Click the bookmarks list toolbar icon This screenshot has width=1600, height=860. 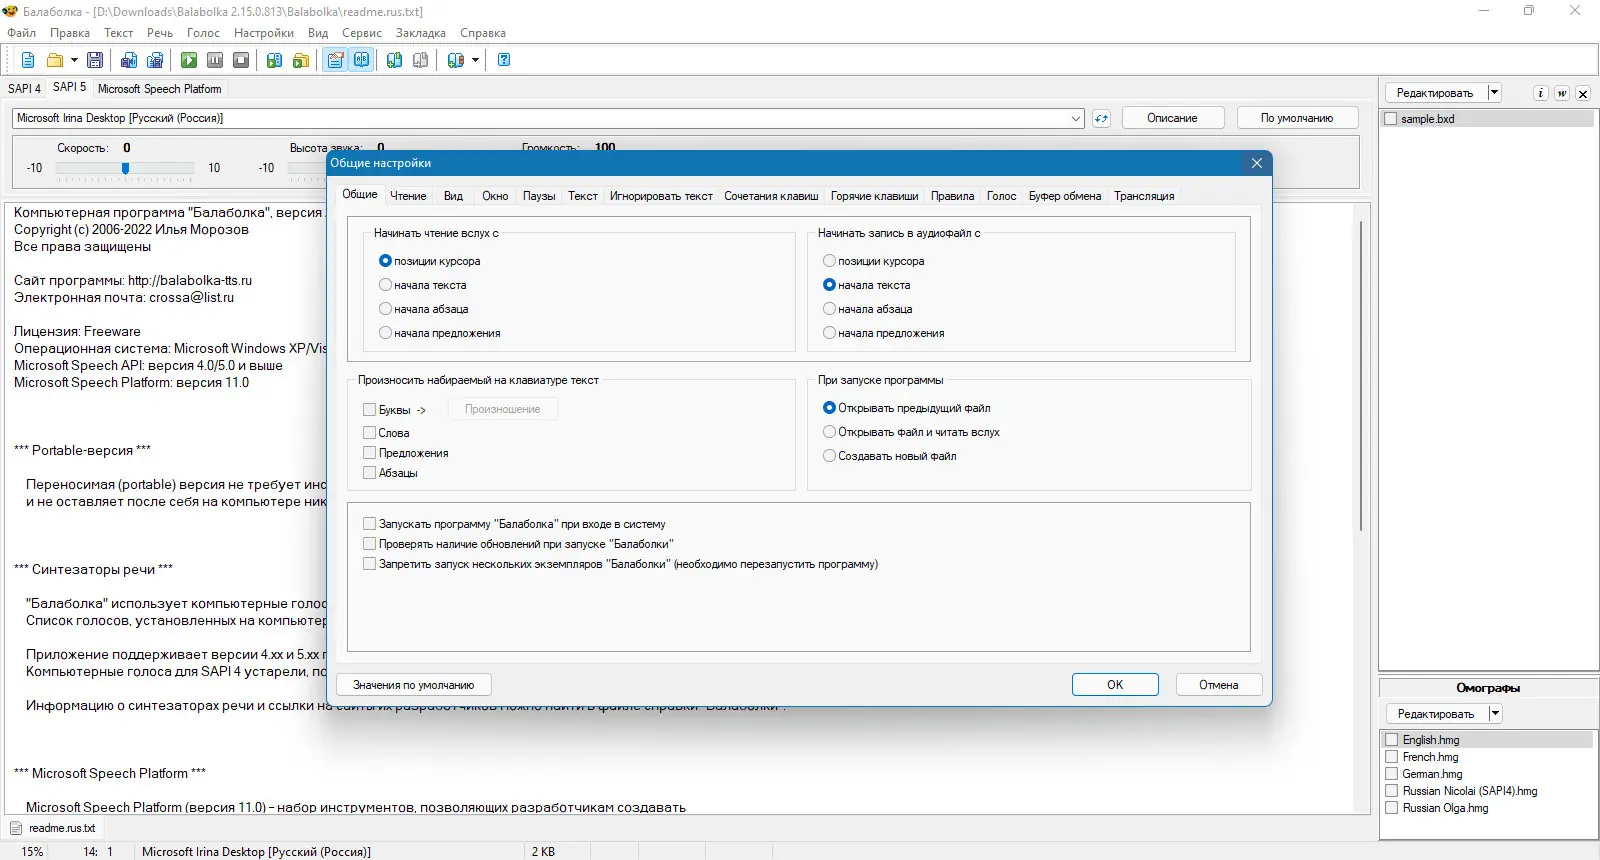coord(455,60)
